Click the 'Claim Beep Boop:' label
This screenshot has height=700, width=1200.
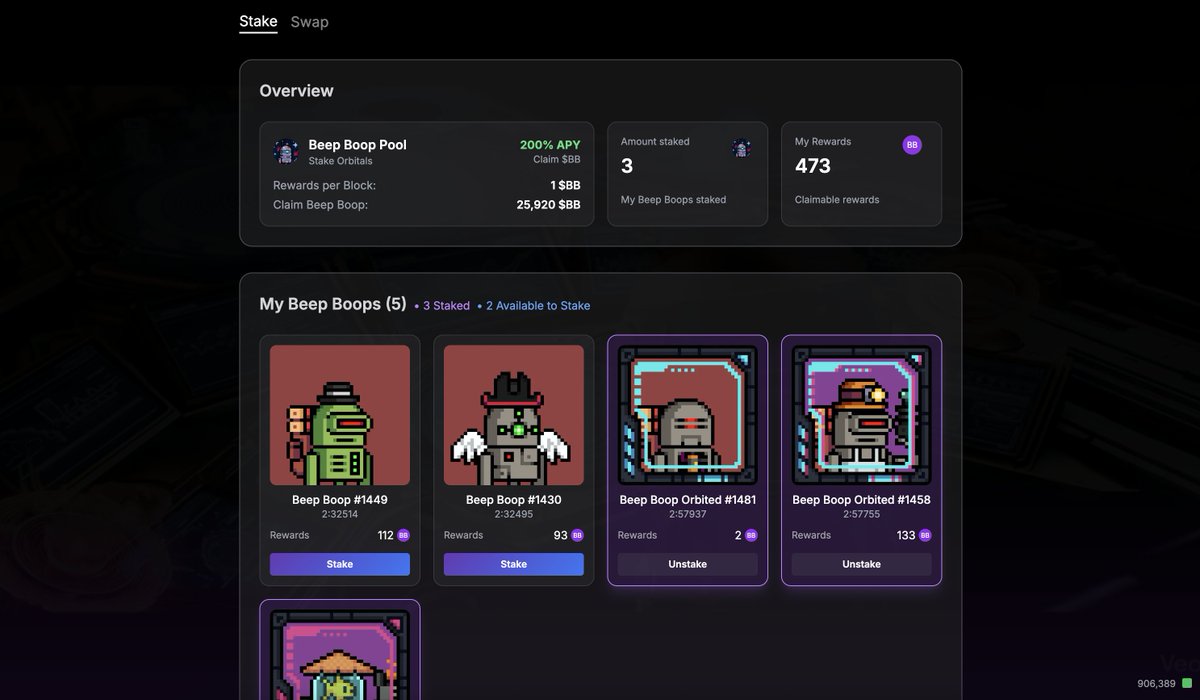point(321,205)
